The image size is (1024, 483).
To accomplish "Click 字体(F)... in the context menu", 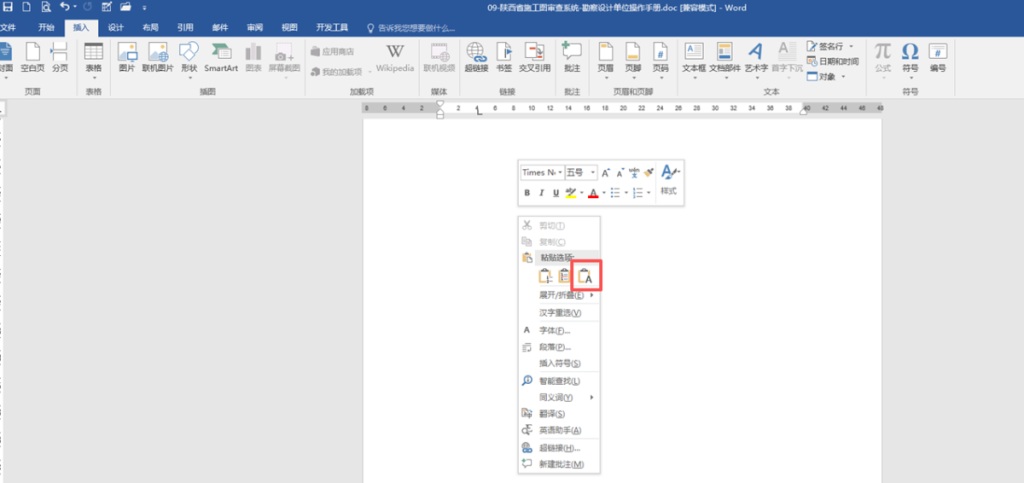I will pos(555,330).
